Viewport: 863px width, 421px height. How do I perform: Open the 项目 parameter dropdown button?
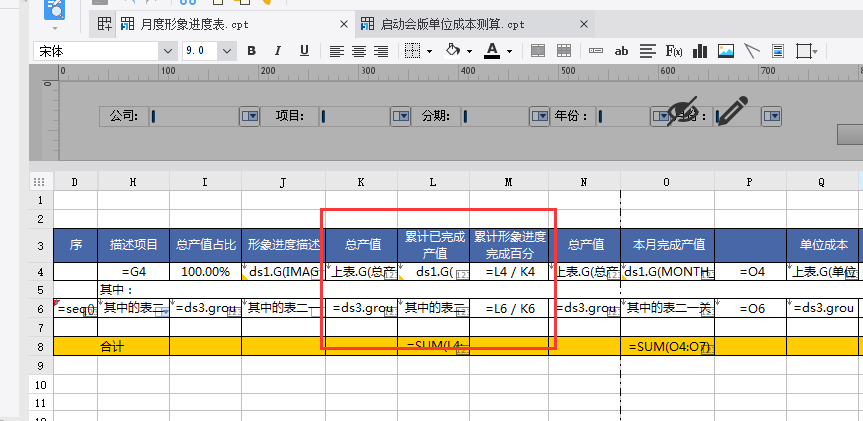(401, 116)
